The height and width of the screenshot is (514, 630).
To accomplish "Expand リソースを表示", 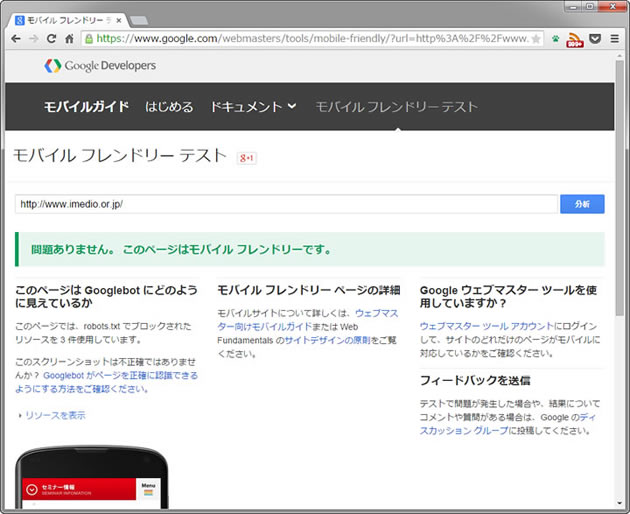I will click(55, 415).
